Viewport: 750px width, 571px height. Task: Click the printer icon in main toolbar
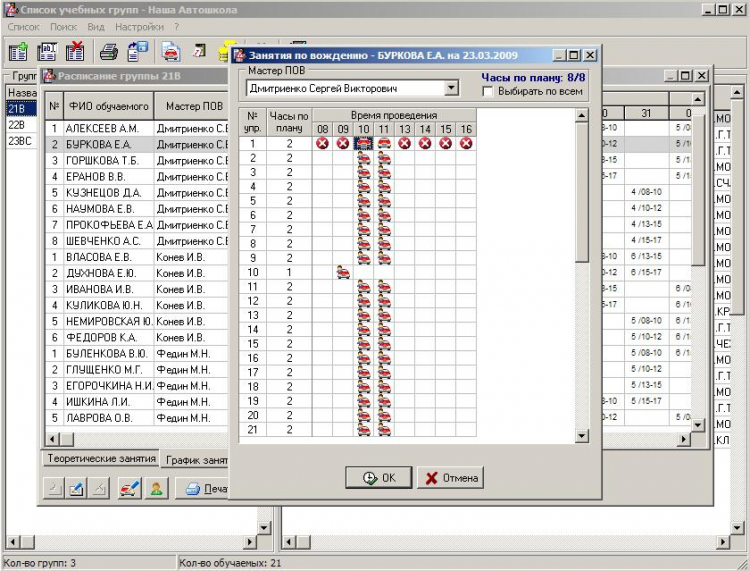[x=109, y=52]
